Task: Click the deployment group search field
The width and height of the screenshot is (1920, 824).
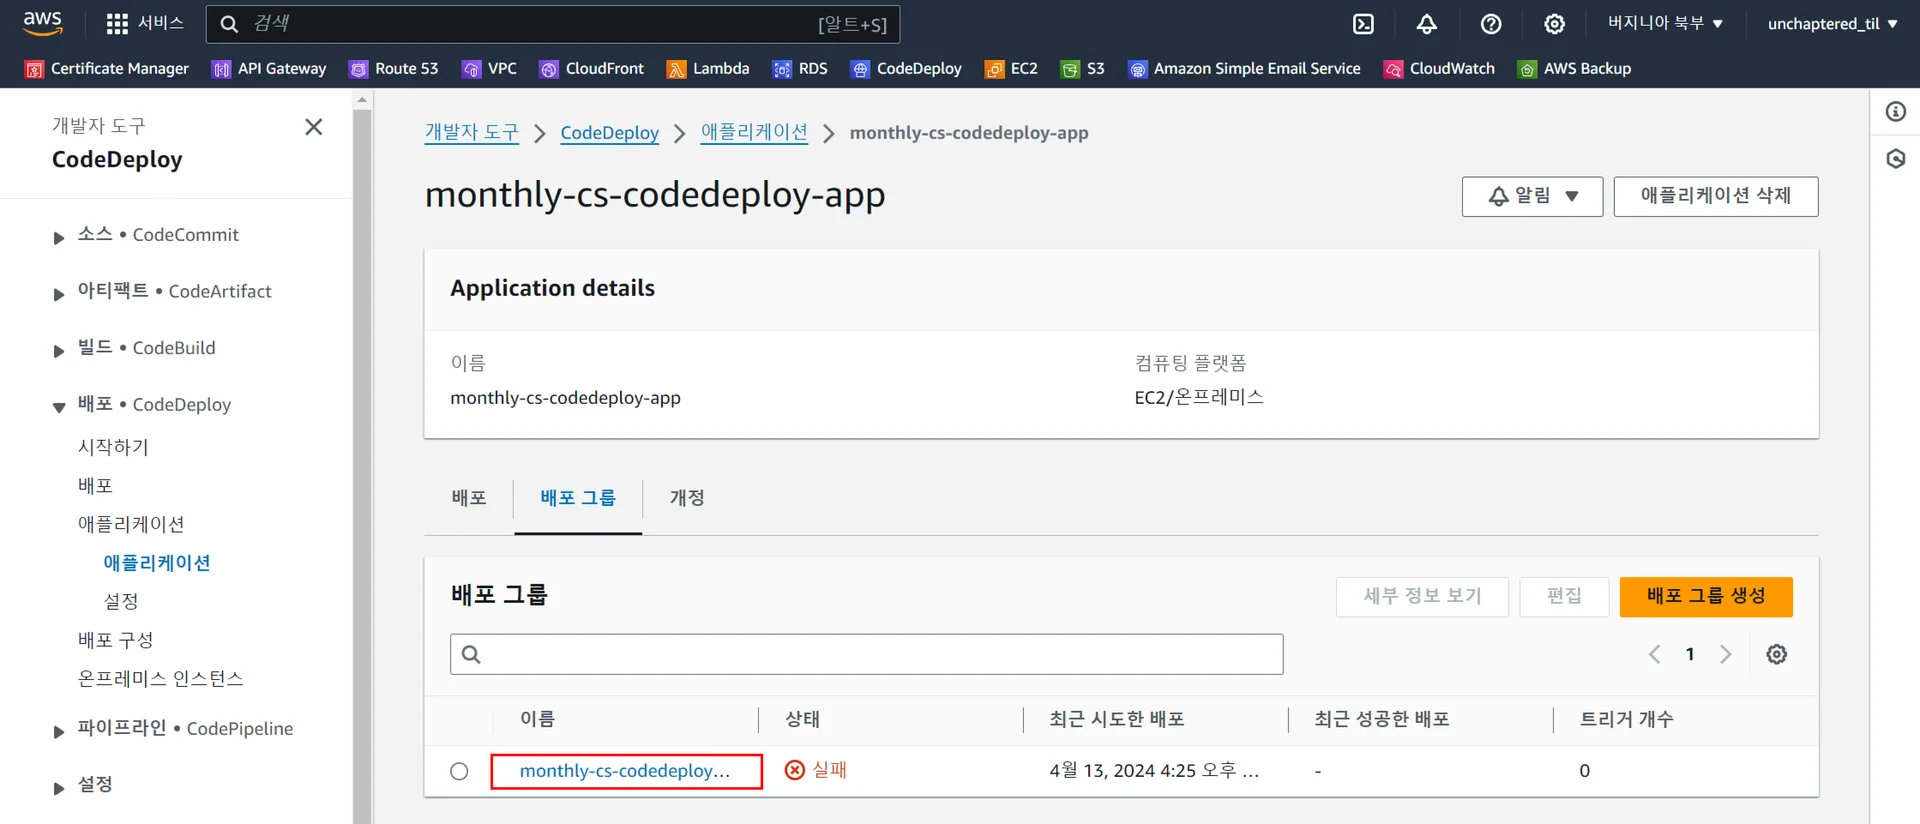Action: [x=866, y=654]
